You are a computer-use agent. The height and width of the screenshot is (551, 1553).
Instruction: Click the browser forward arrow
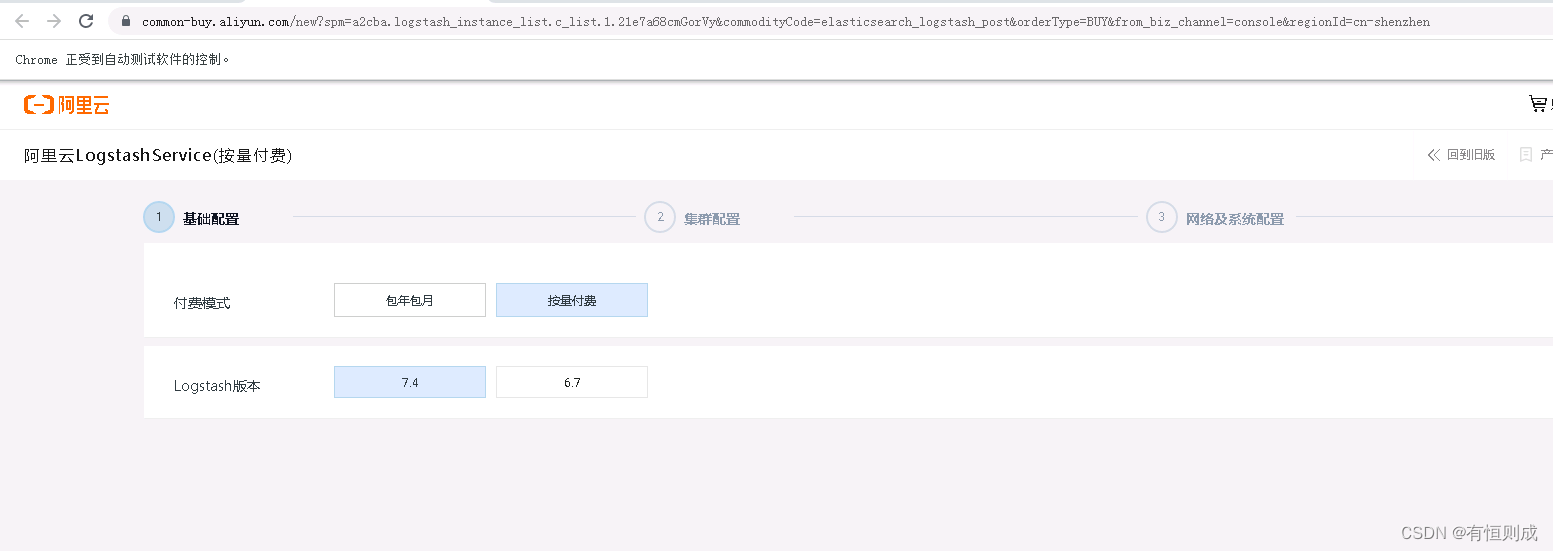pyautogui.click(x=54, y=21)
